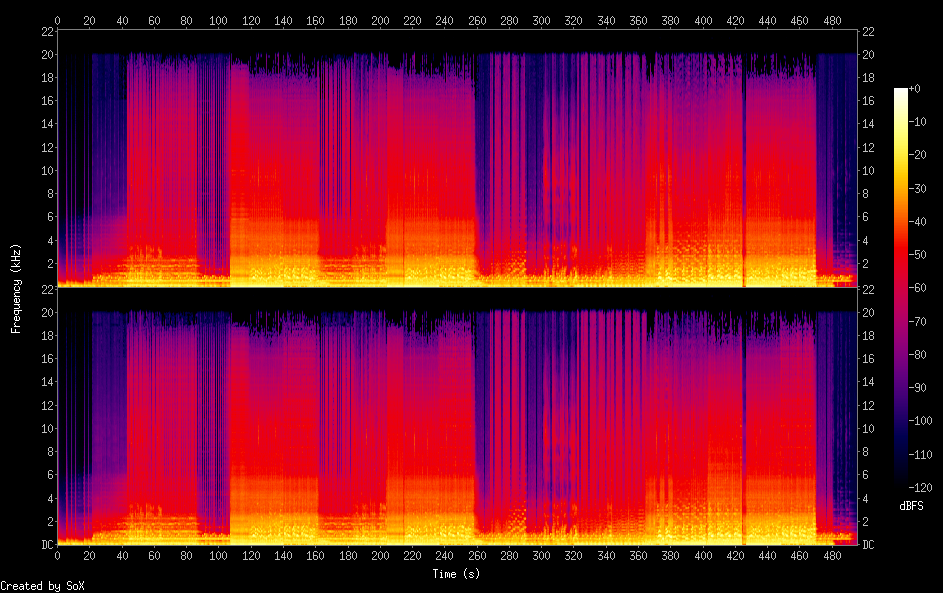943x593 pixels.
Task: Click the "-70" legend value
Action: (918, 321)
